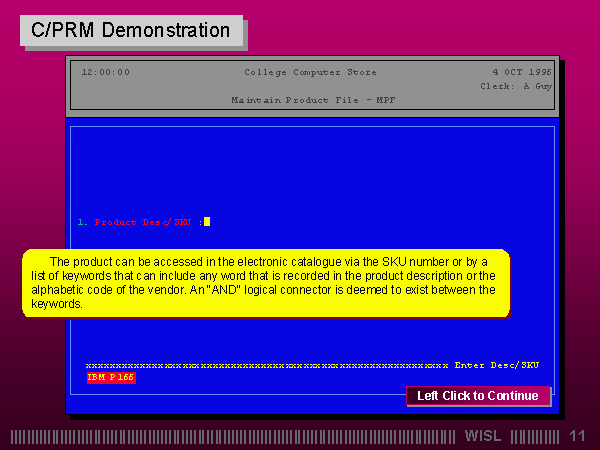600x450 pixels.
Task: Click the 4 OCT 1996 date
Action: click(522, 72)
